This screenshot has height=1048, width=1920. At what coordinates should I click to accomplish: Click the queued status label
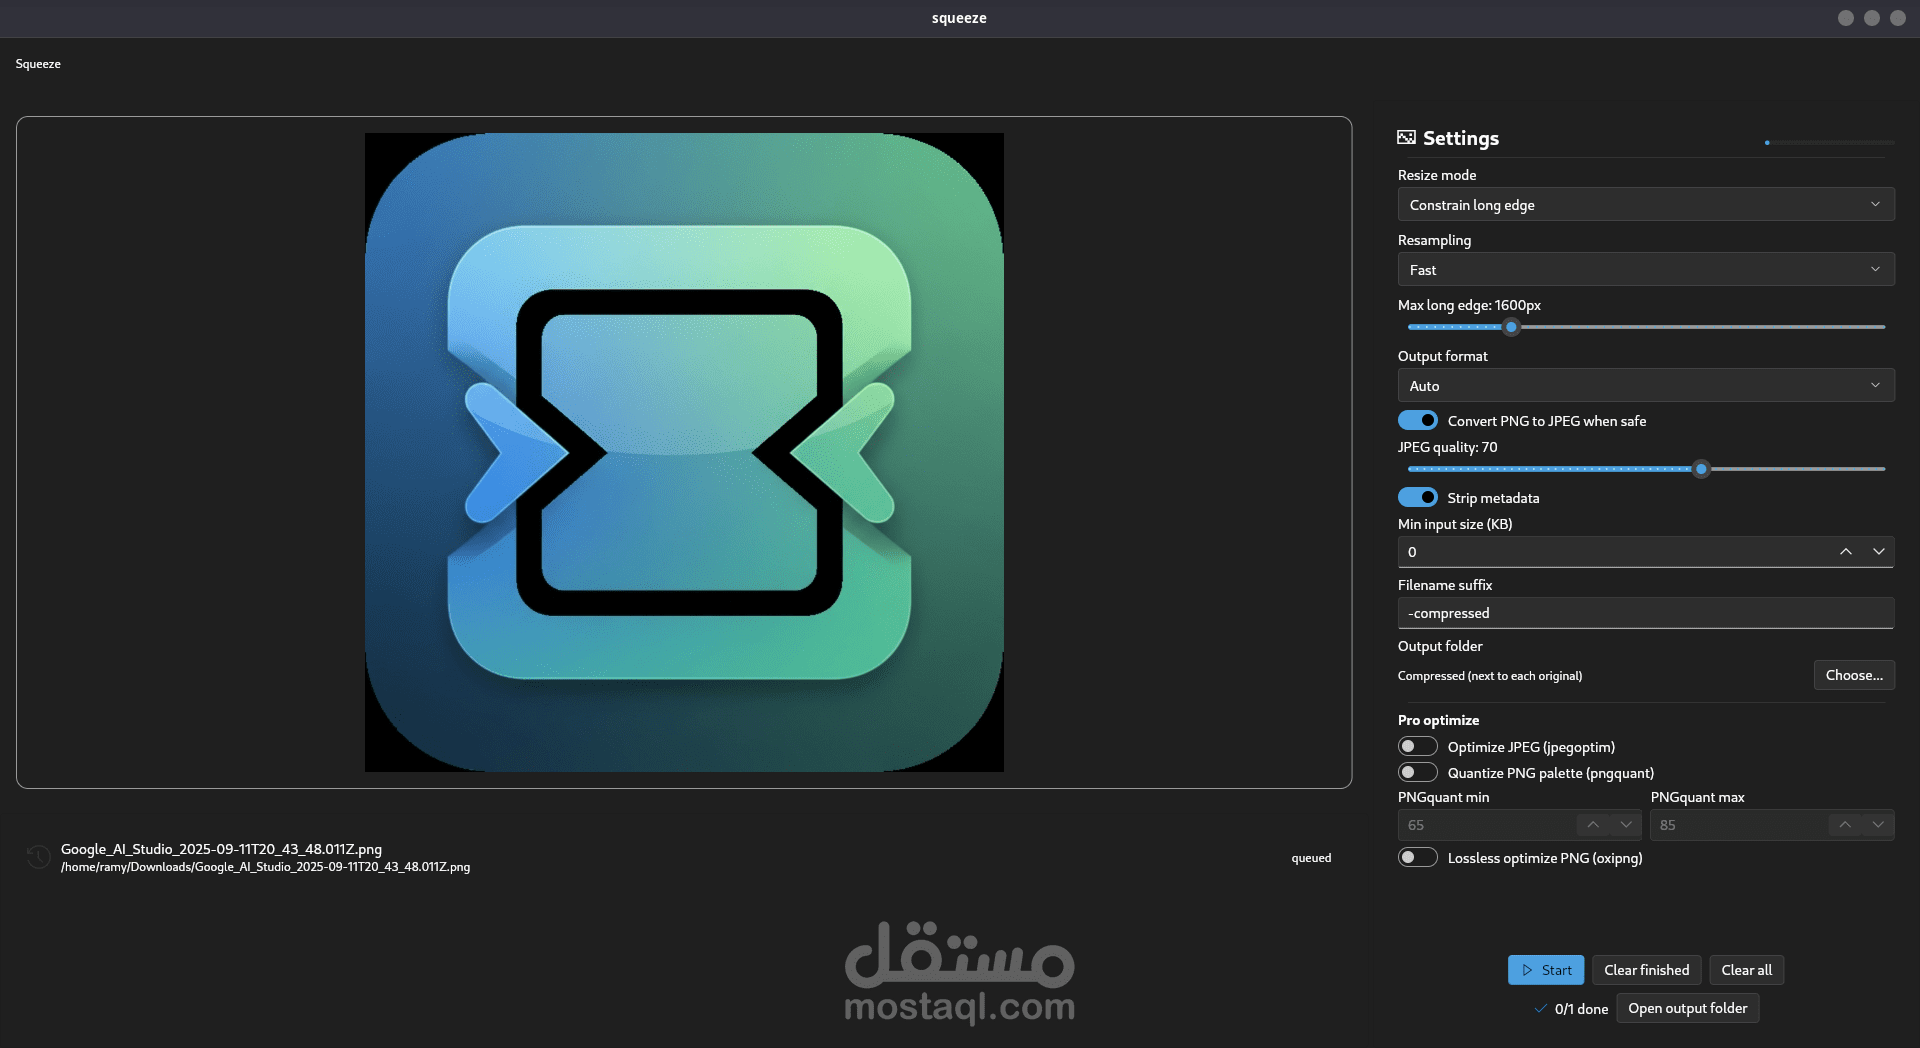pyautogui.click(x=1311, y=858)
